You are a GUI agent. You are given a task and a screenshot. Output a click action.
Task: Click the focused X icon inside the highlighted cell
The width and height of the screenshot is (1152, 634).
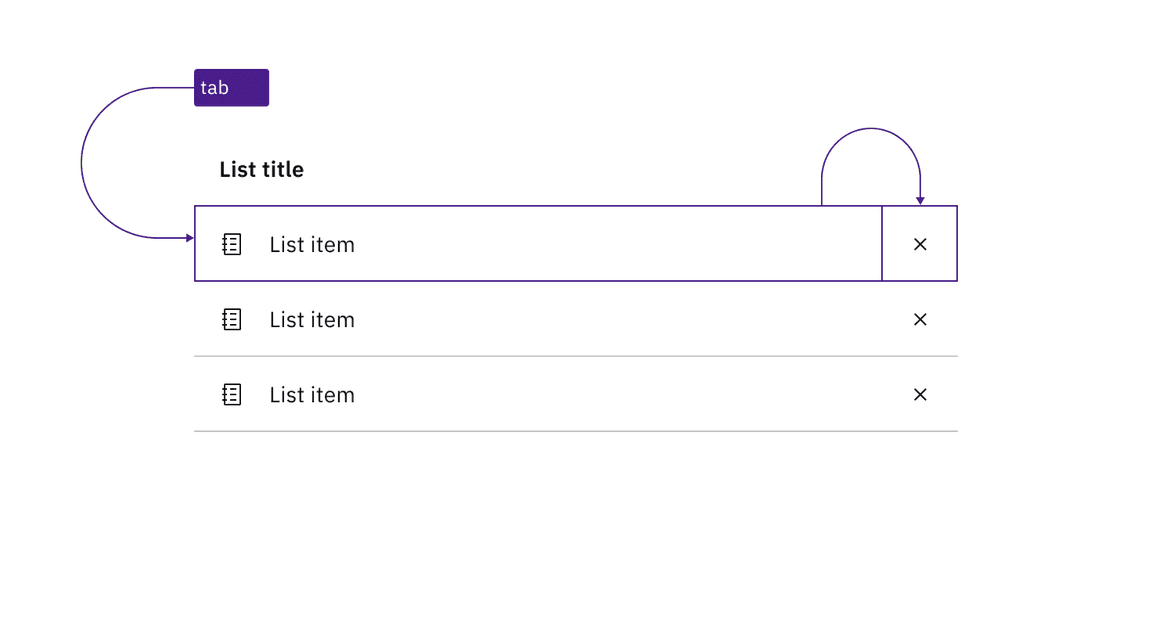pos(920,243)
